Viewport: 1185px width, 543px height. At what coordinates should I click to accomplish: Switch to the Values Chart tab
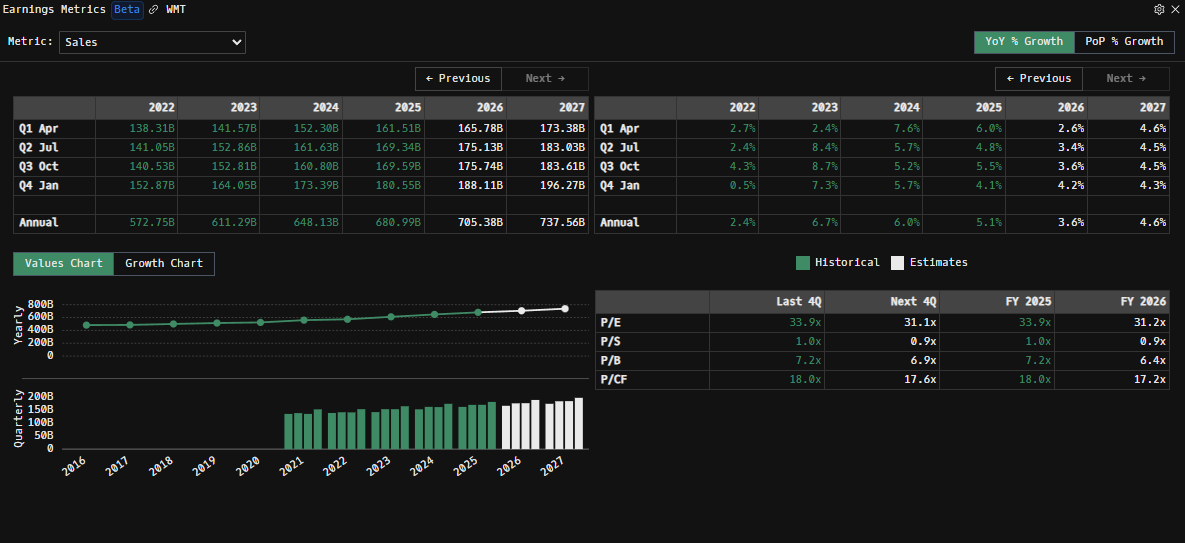[x=63, y=264]
